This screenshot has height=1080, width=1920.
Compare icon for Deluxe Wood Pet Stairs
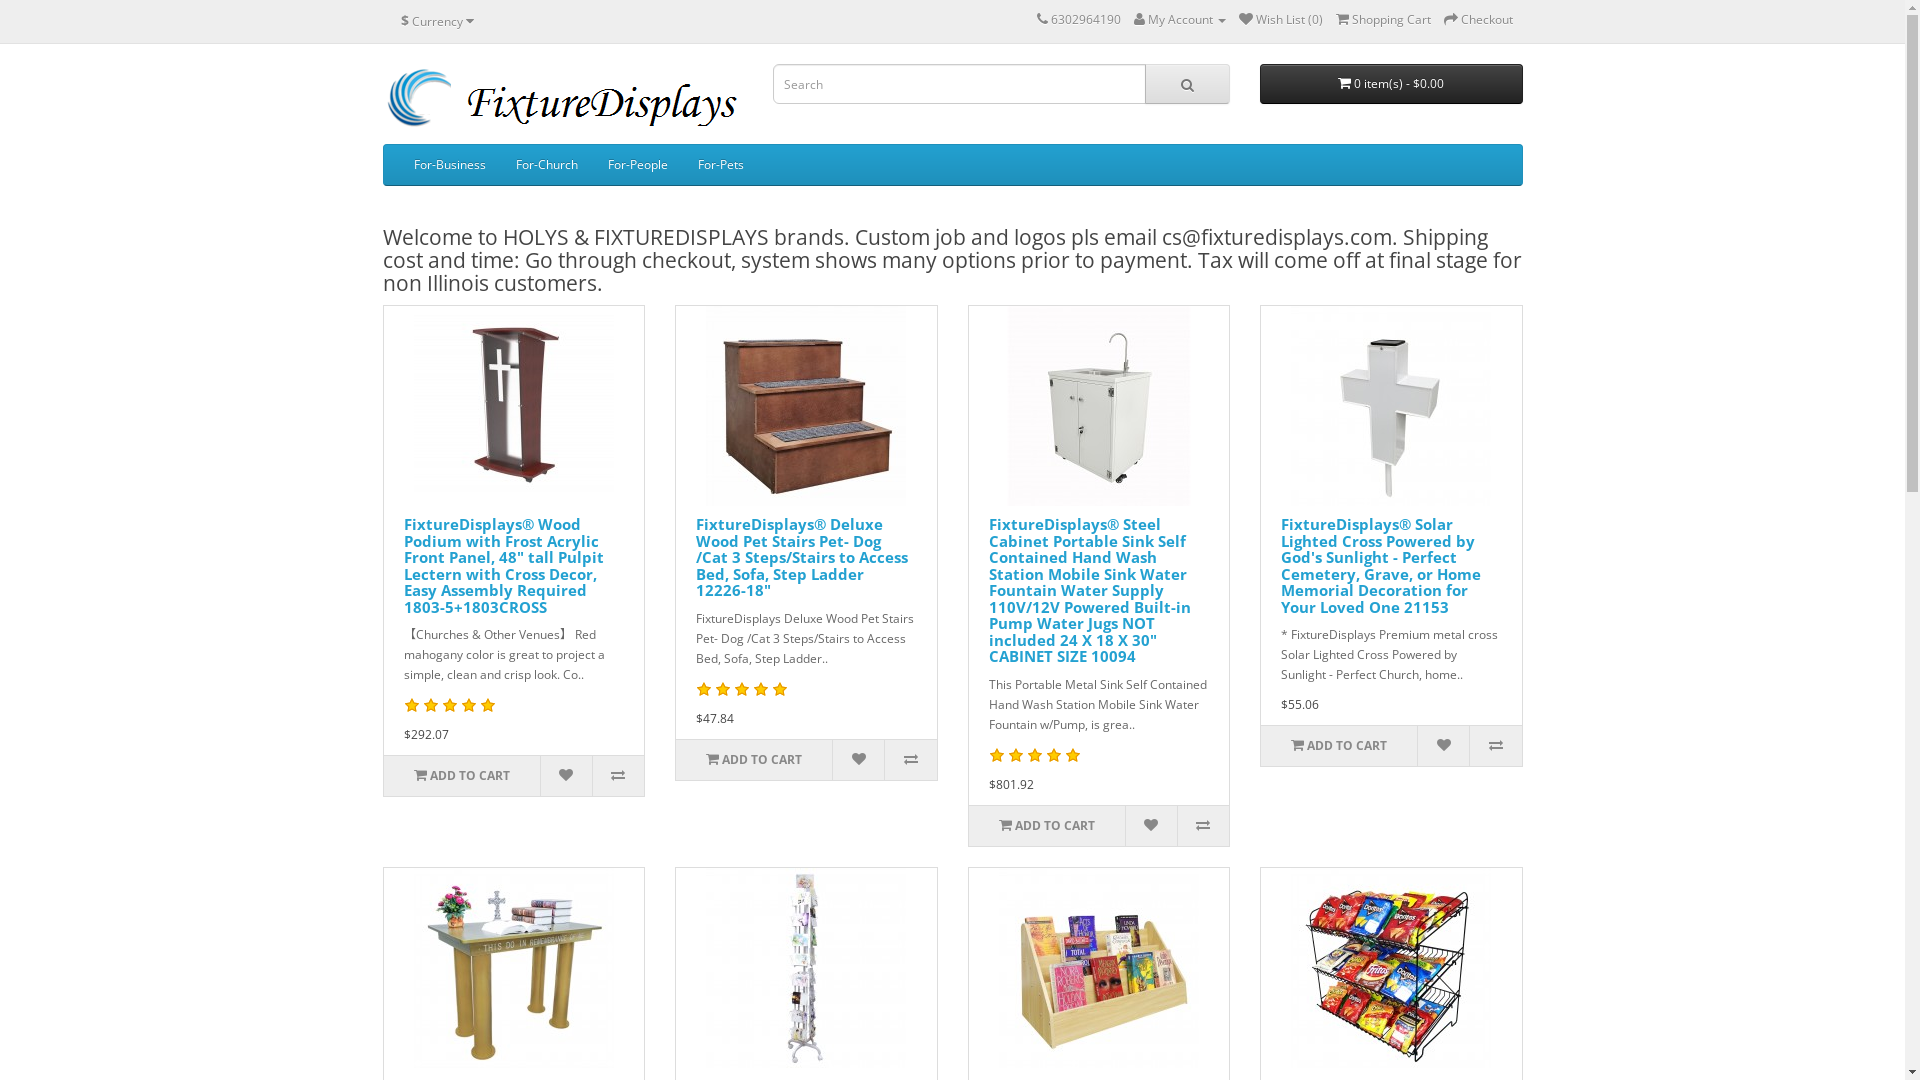click(x=911, y=760)
